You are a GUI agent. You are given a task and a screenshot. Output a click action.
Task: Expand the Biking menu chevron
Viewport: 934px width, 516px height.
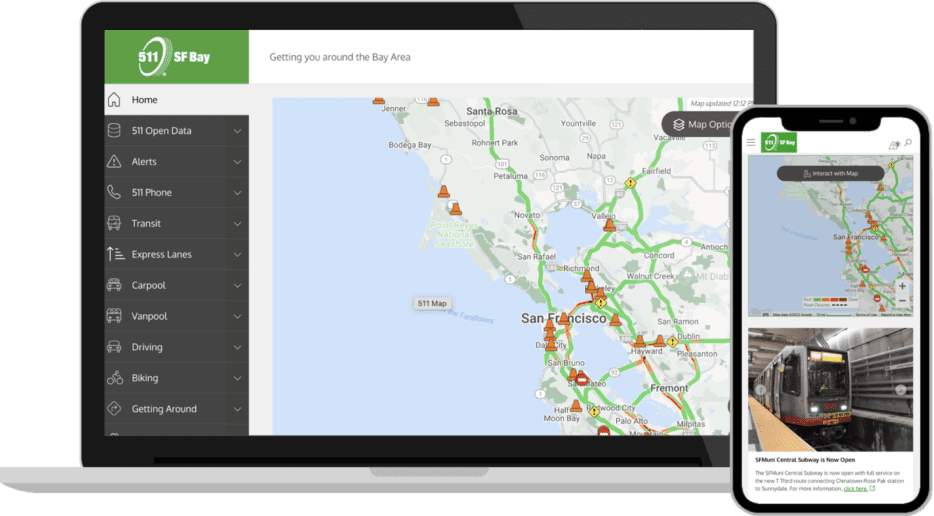click(237, 378)
